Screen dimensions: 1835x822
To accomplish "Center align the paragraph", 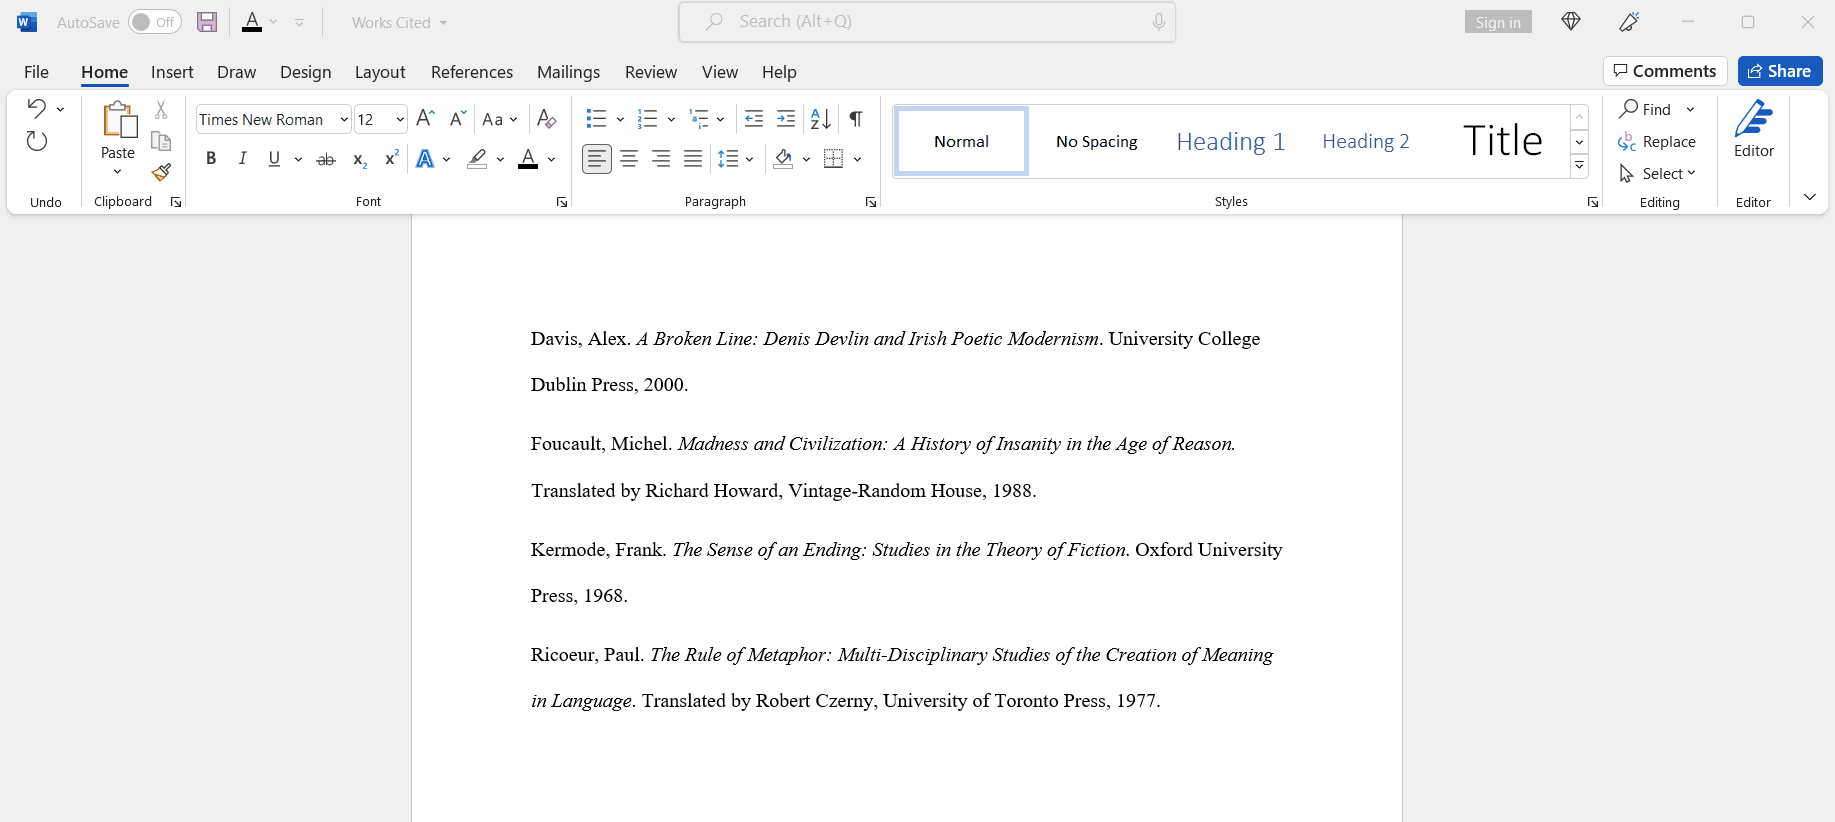I will pyautogui.click(x=629, y=159).
